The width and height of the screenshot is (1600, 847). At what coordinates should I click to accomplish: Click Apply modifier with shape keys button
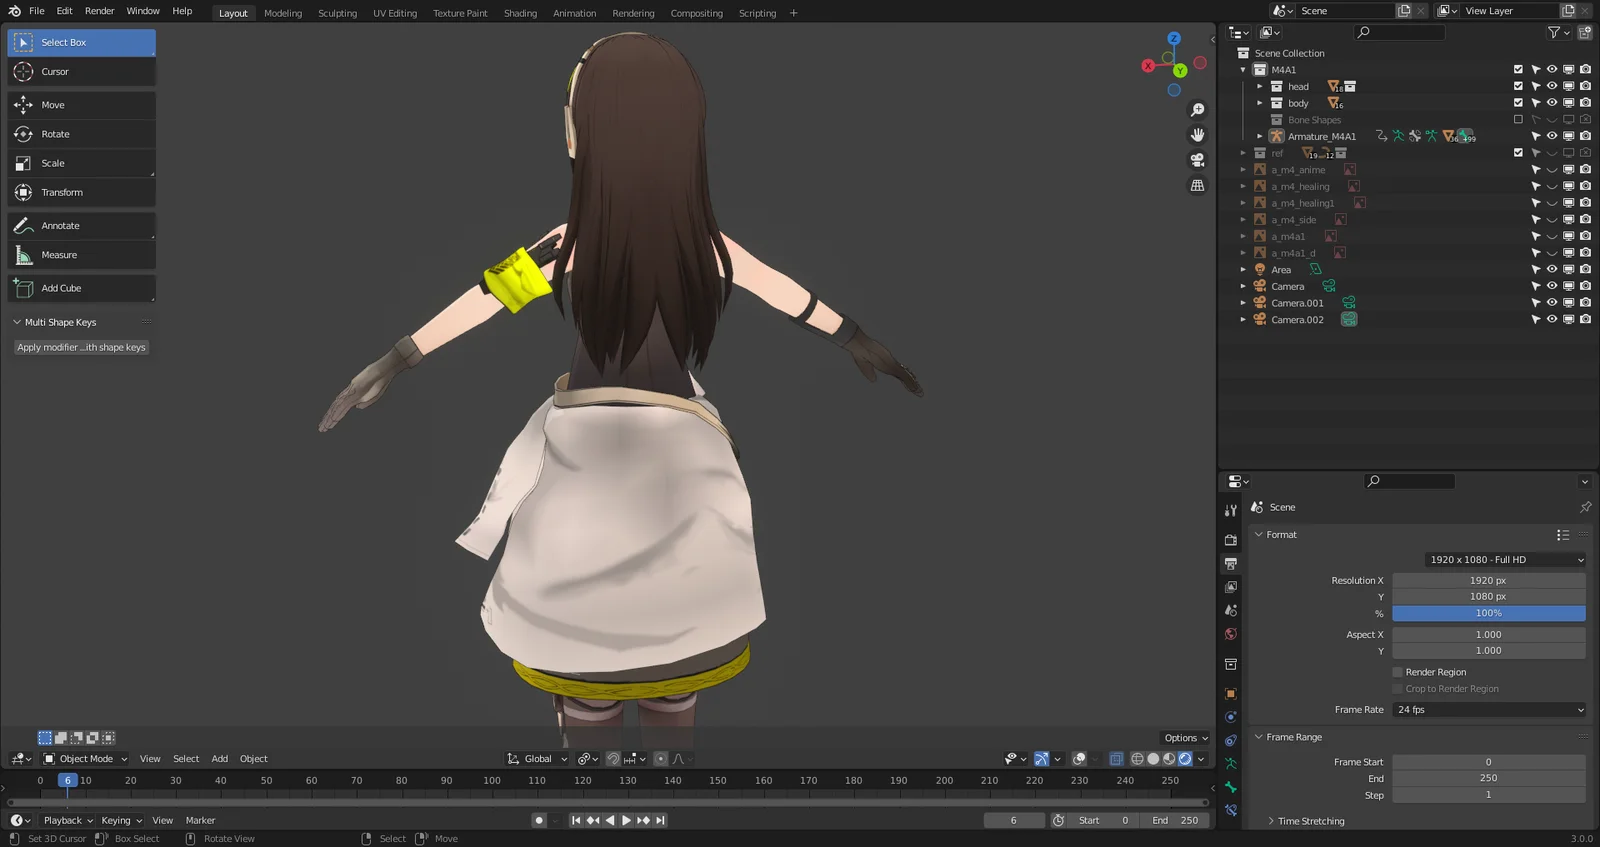(x=81, y=347)
